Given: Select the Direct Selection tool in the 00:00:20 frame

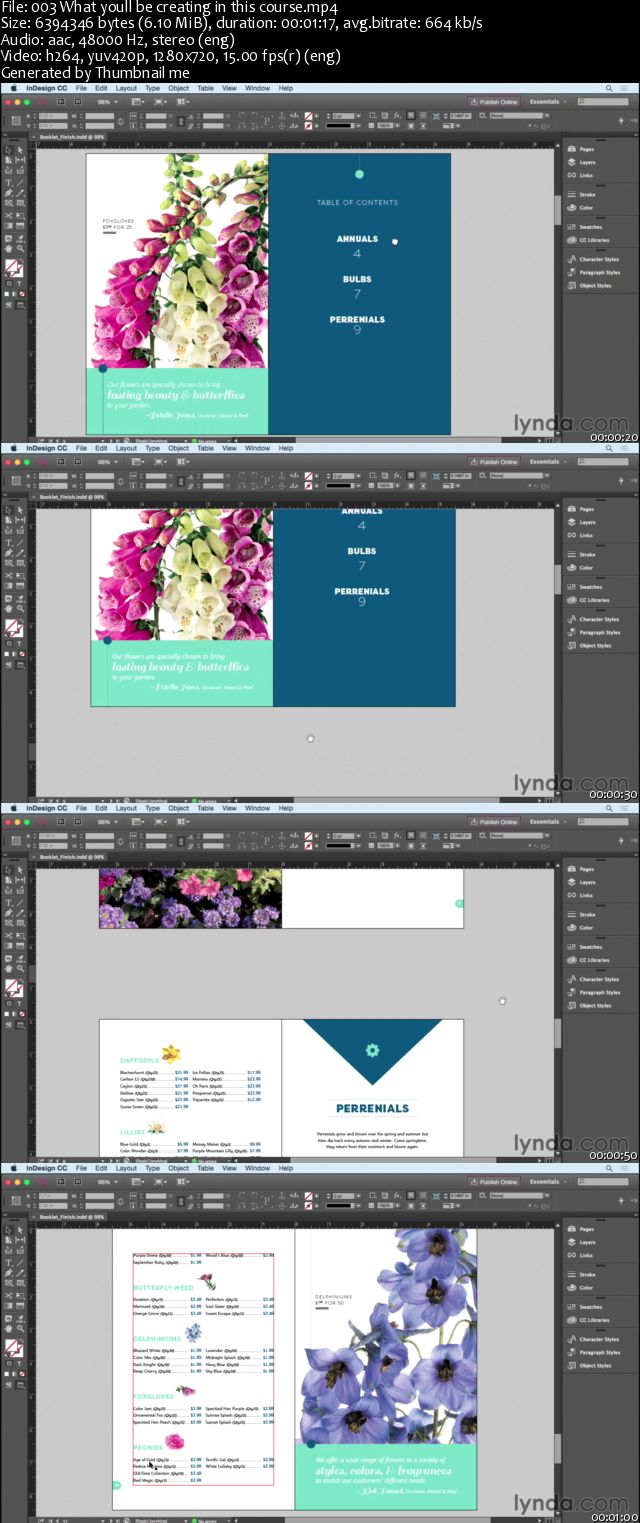Looking at the screenshot, I should point(20,150).
